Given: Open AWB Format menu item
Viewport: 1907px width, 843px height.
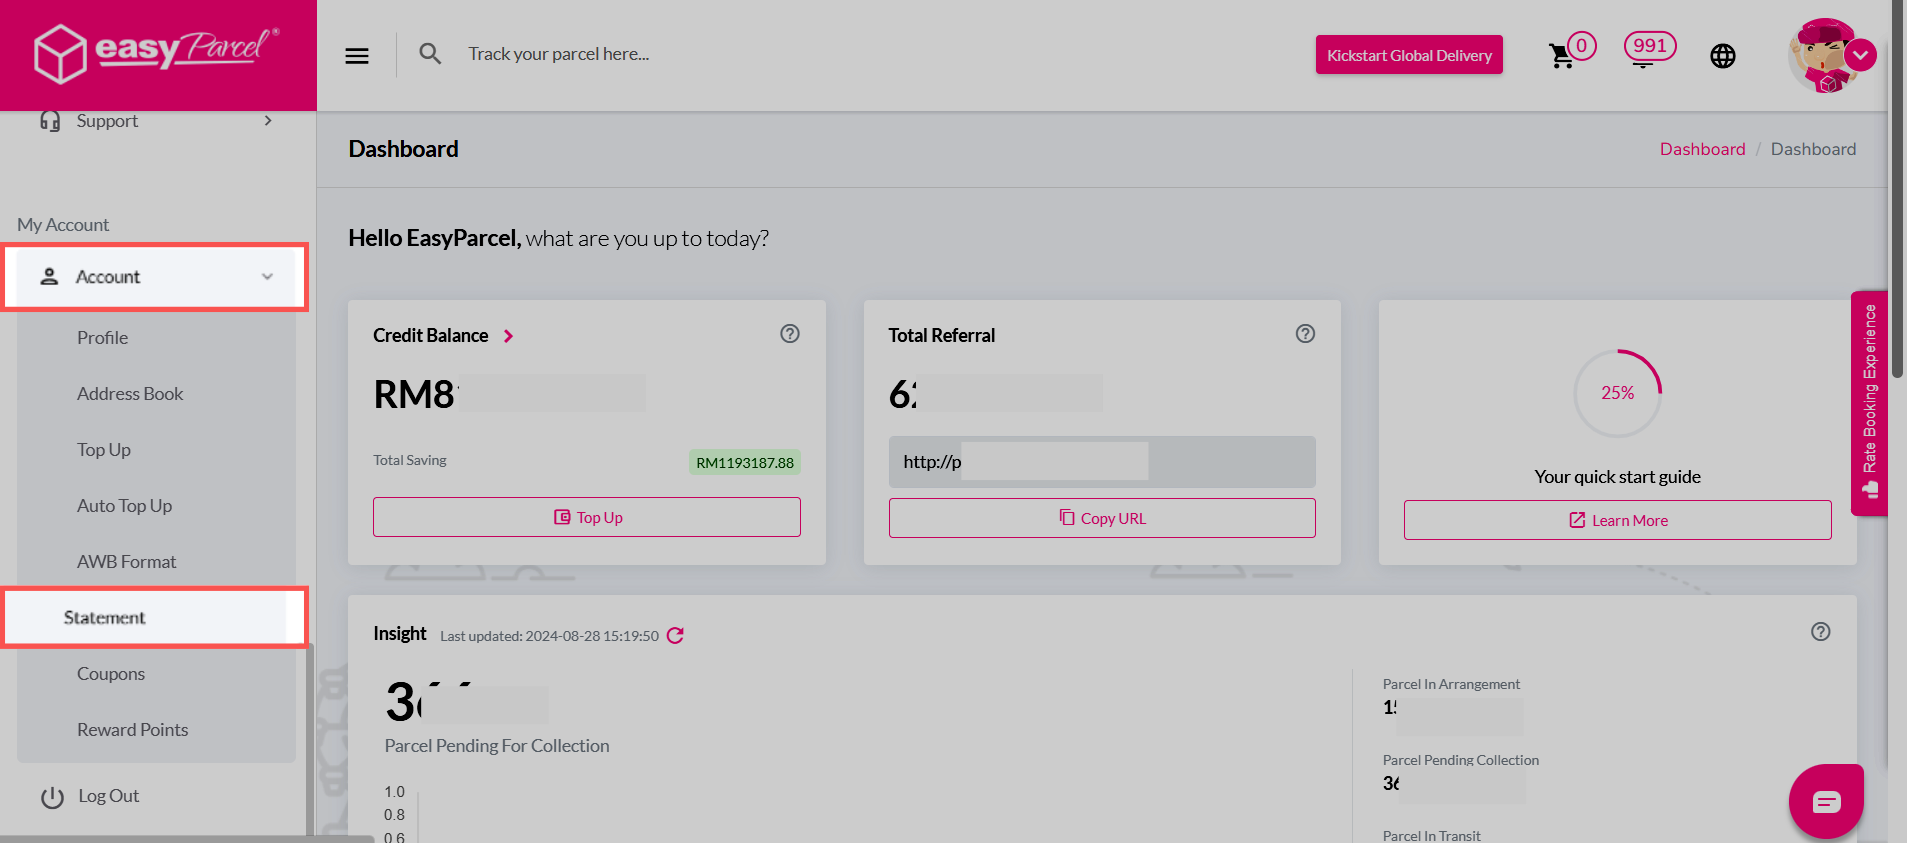Looking at the screenshot, I should 126,562.
